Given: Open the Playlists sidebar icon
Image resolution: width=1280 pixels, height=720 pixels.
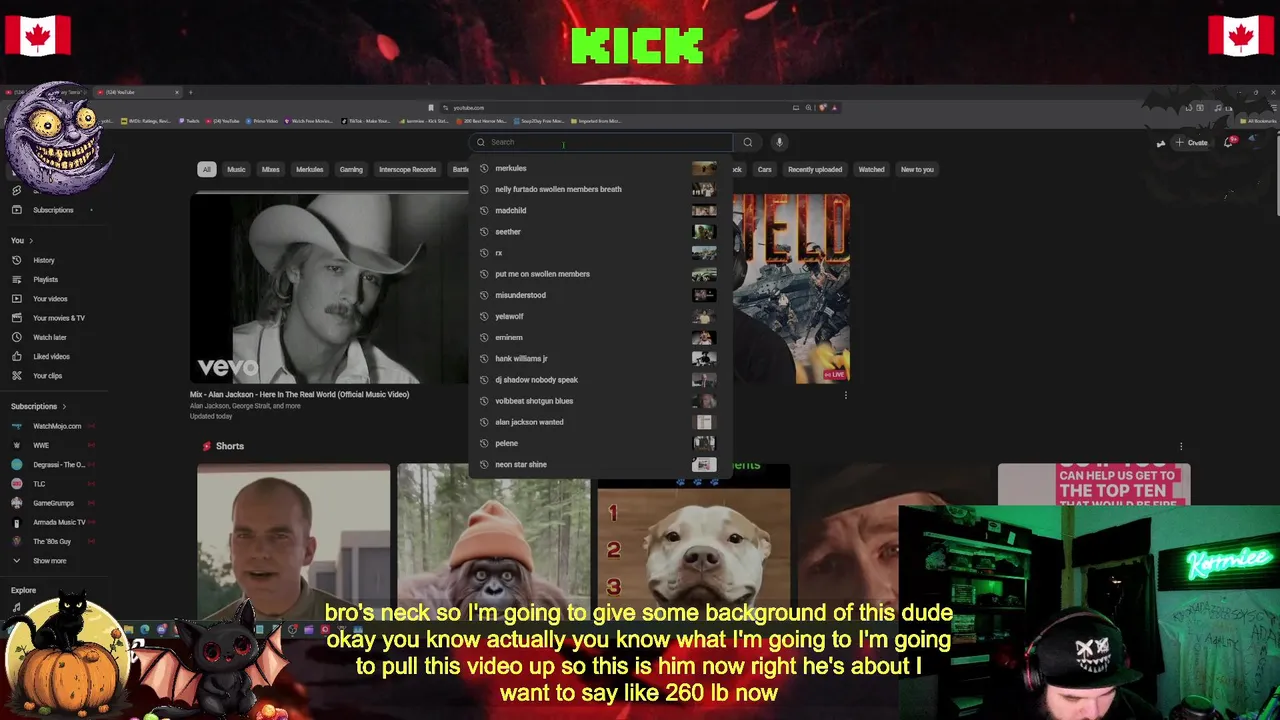Looking at the screenshot, I should [x=16, y=279].
